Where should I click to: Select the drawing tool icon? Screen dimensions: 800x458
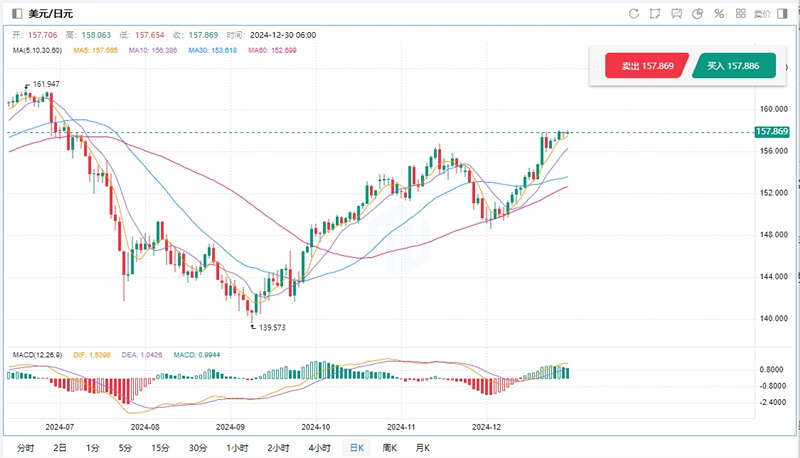655,14
